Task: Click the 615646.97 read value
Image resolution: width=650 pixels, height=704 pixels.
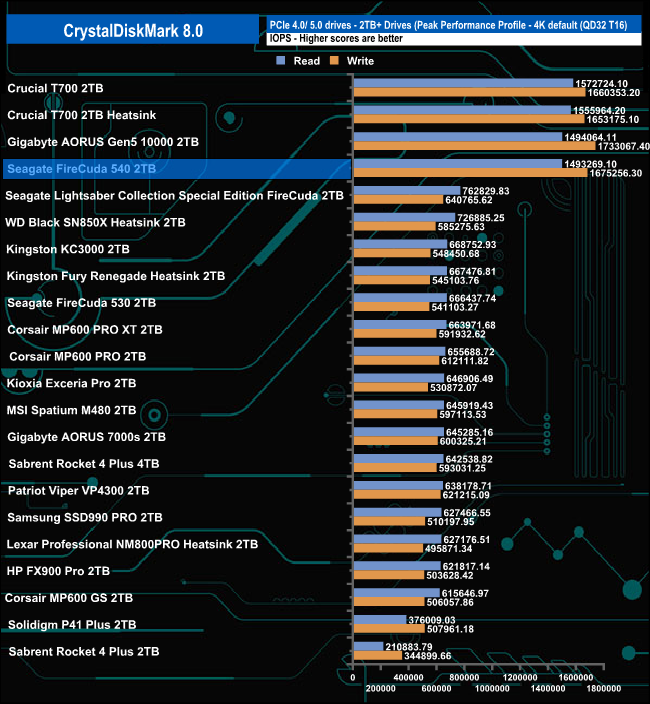Action: tap(465, 594)
